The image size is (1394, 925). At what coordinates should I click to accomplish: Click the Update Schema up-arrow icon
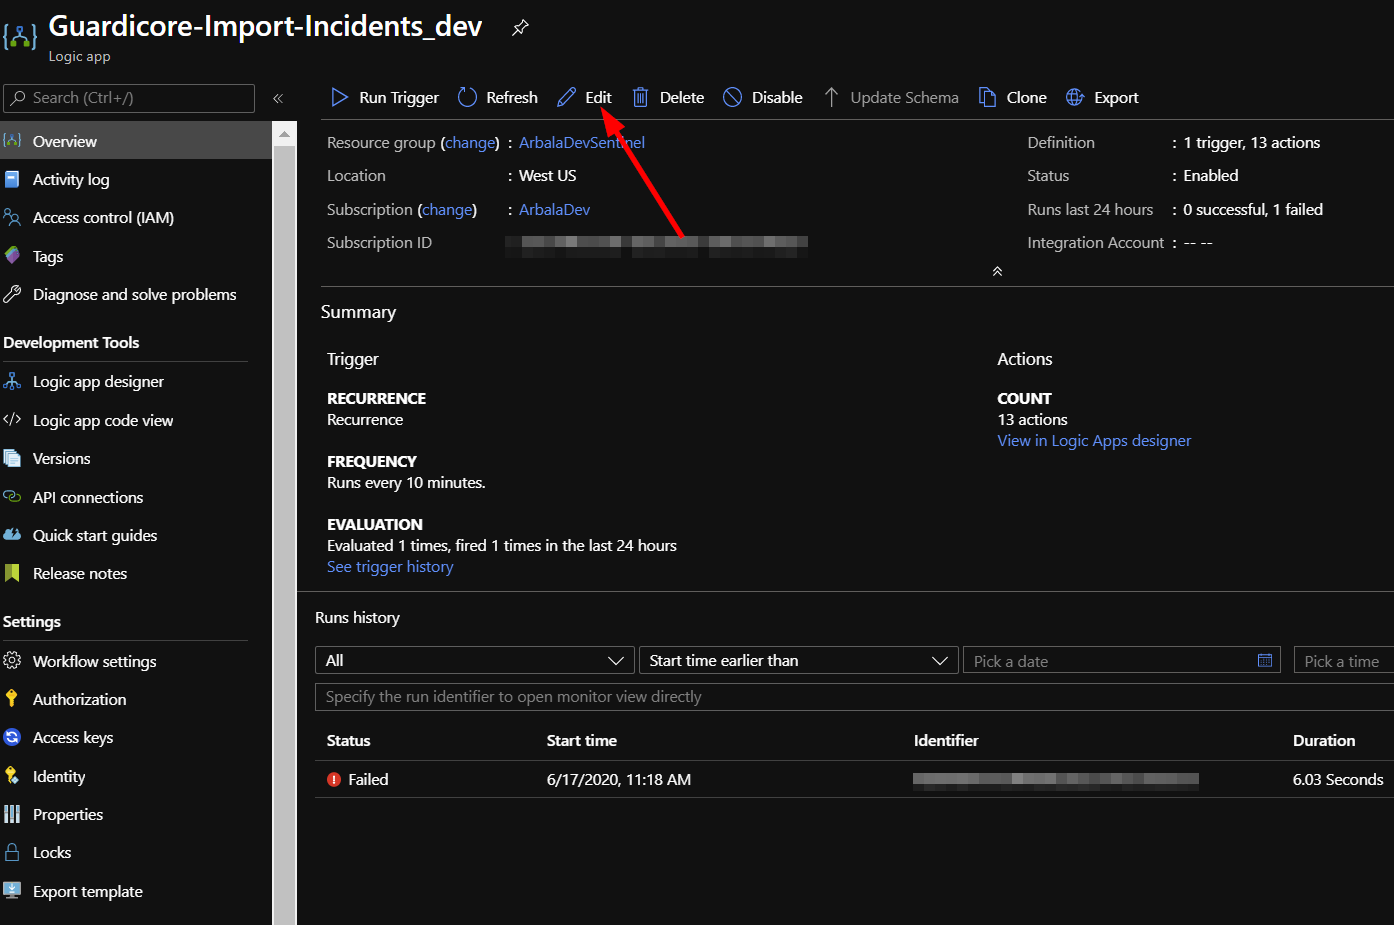point(831,97)
